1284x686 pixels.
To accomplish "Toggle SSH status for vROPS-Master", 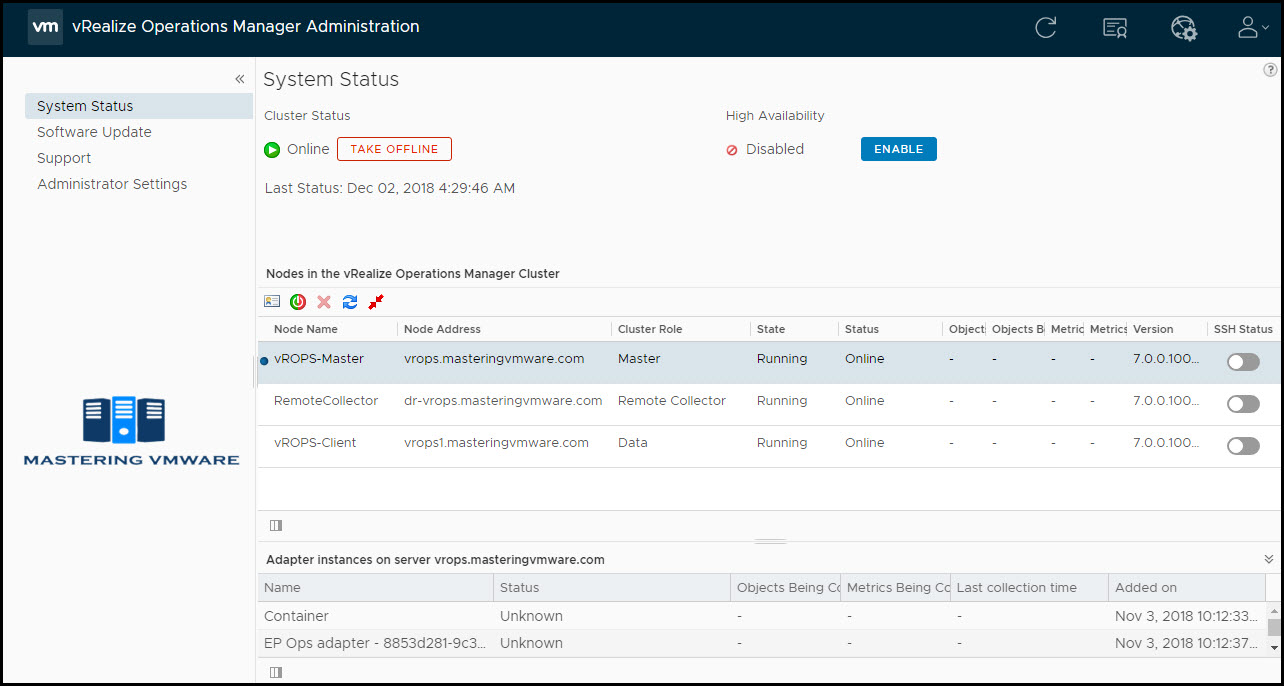I will point(1243,362).
